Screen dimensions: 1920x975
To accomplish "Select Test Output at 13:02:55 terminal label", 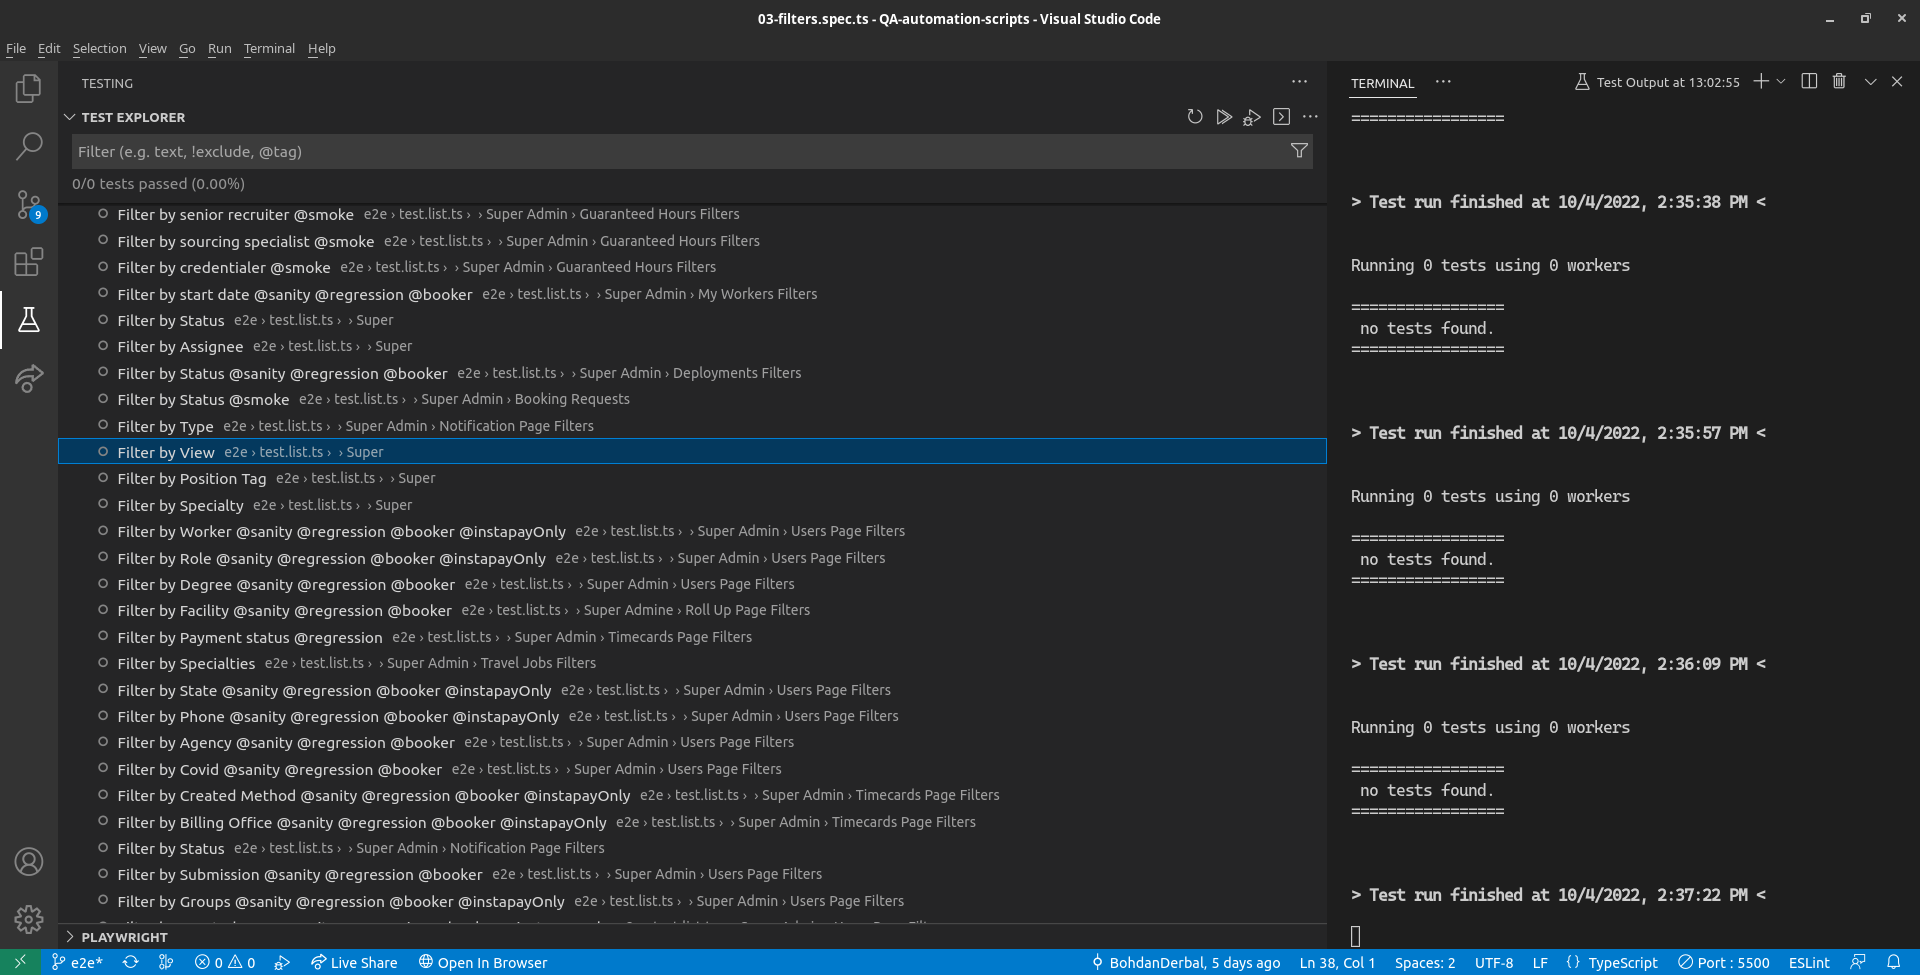I will tap(1657, 82).
